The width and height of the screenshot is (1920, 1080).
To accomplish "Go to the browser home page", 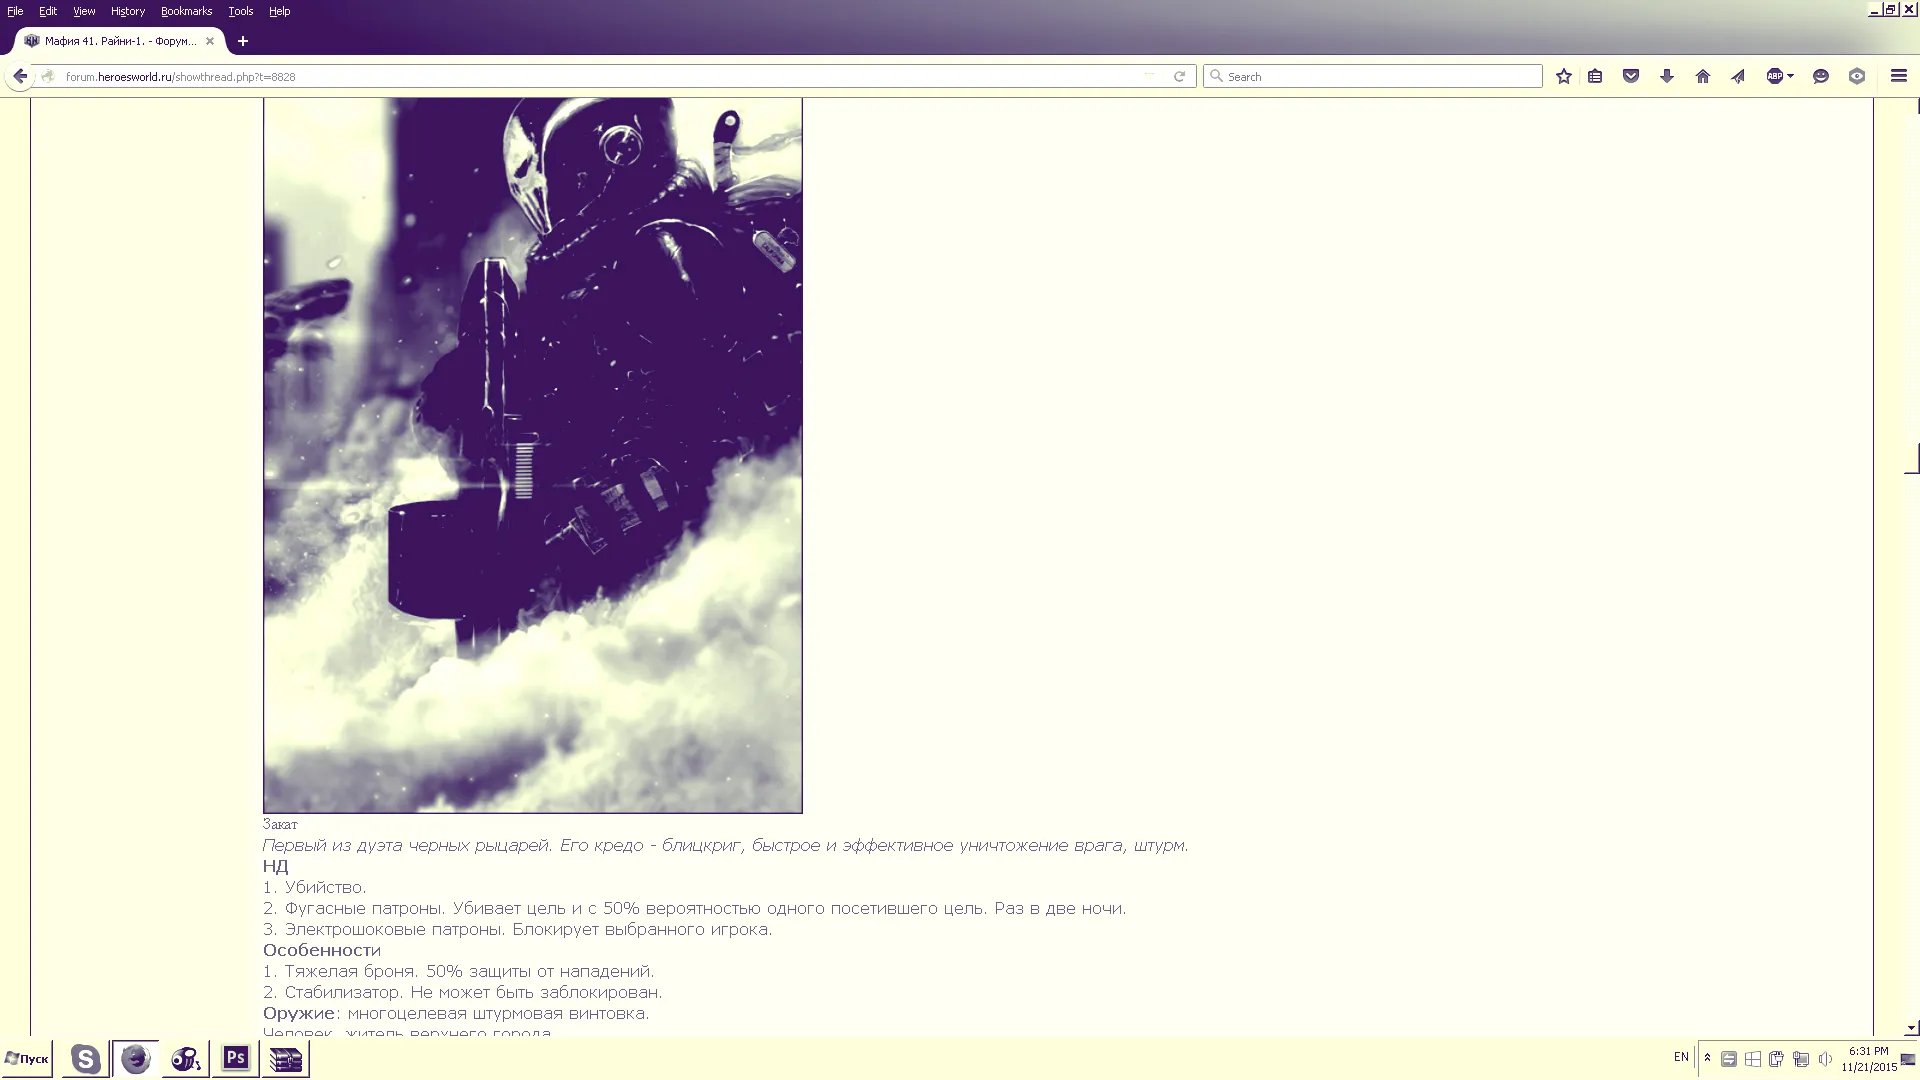I will coord(1703,76).
